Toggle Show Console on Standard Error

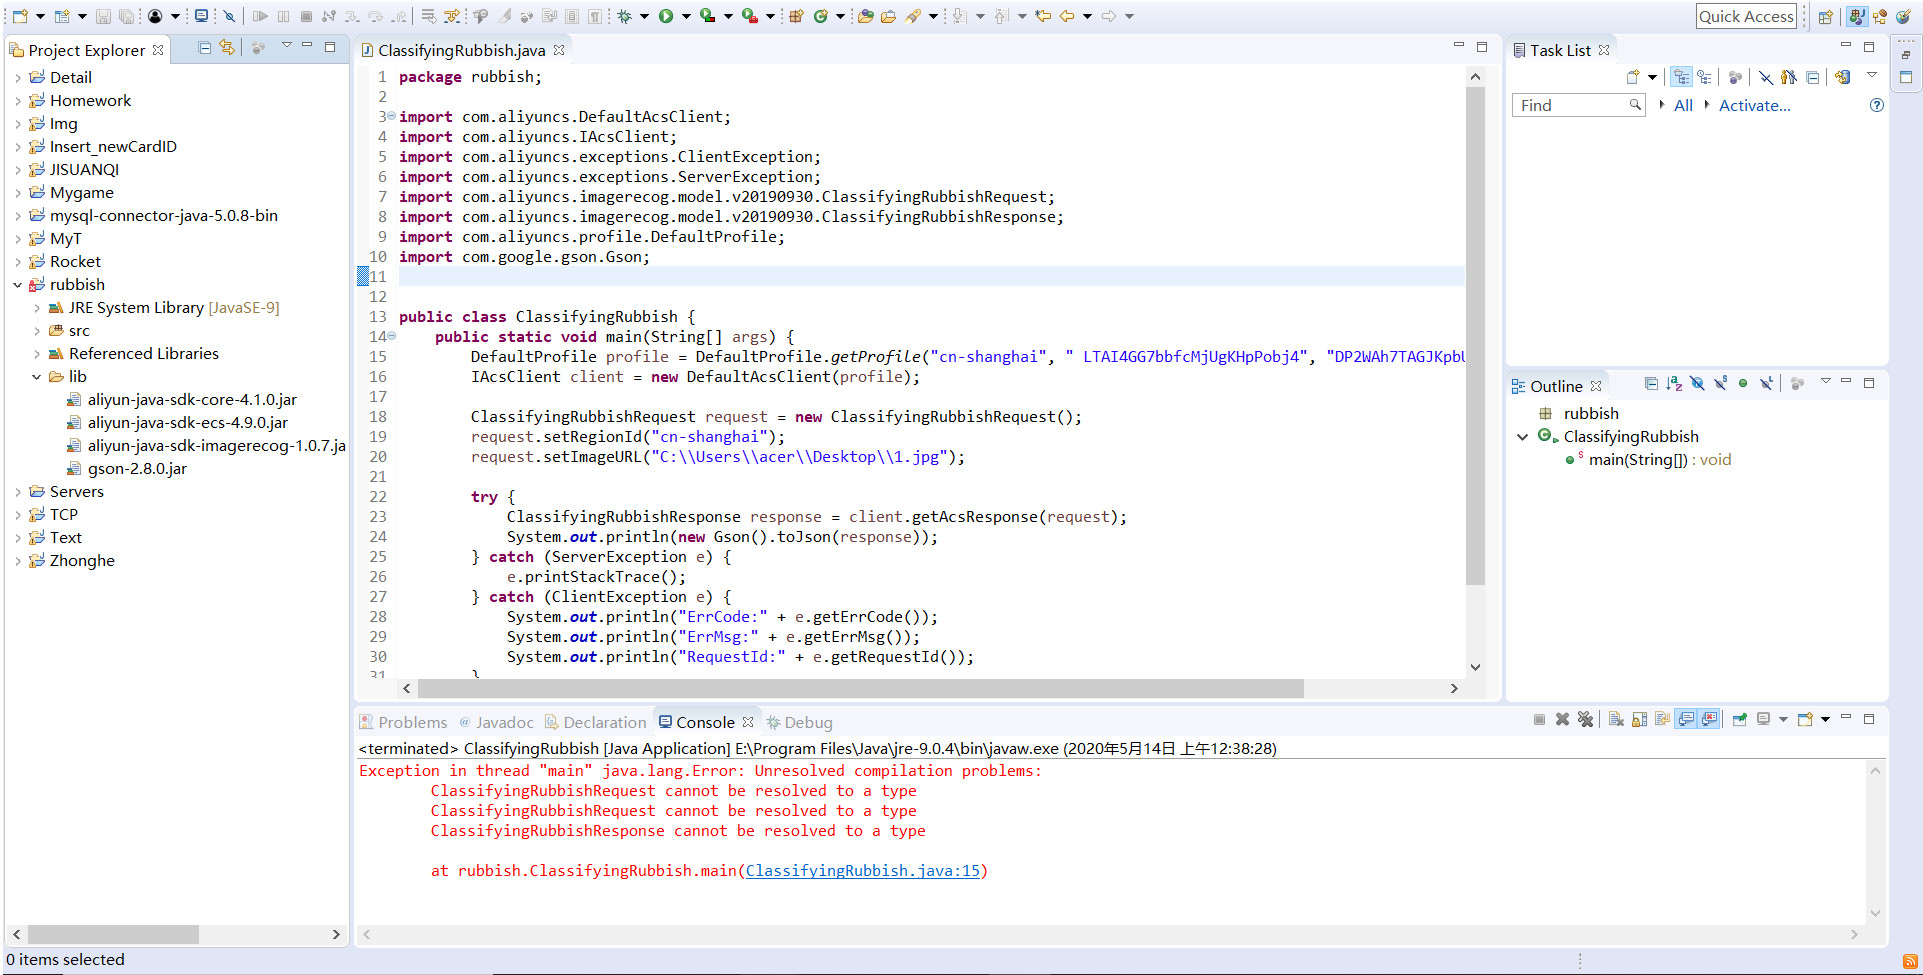coord(1710,719)
